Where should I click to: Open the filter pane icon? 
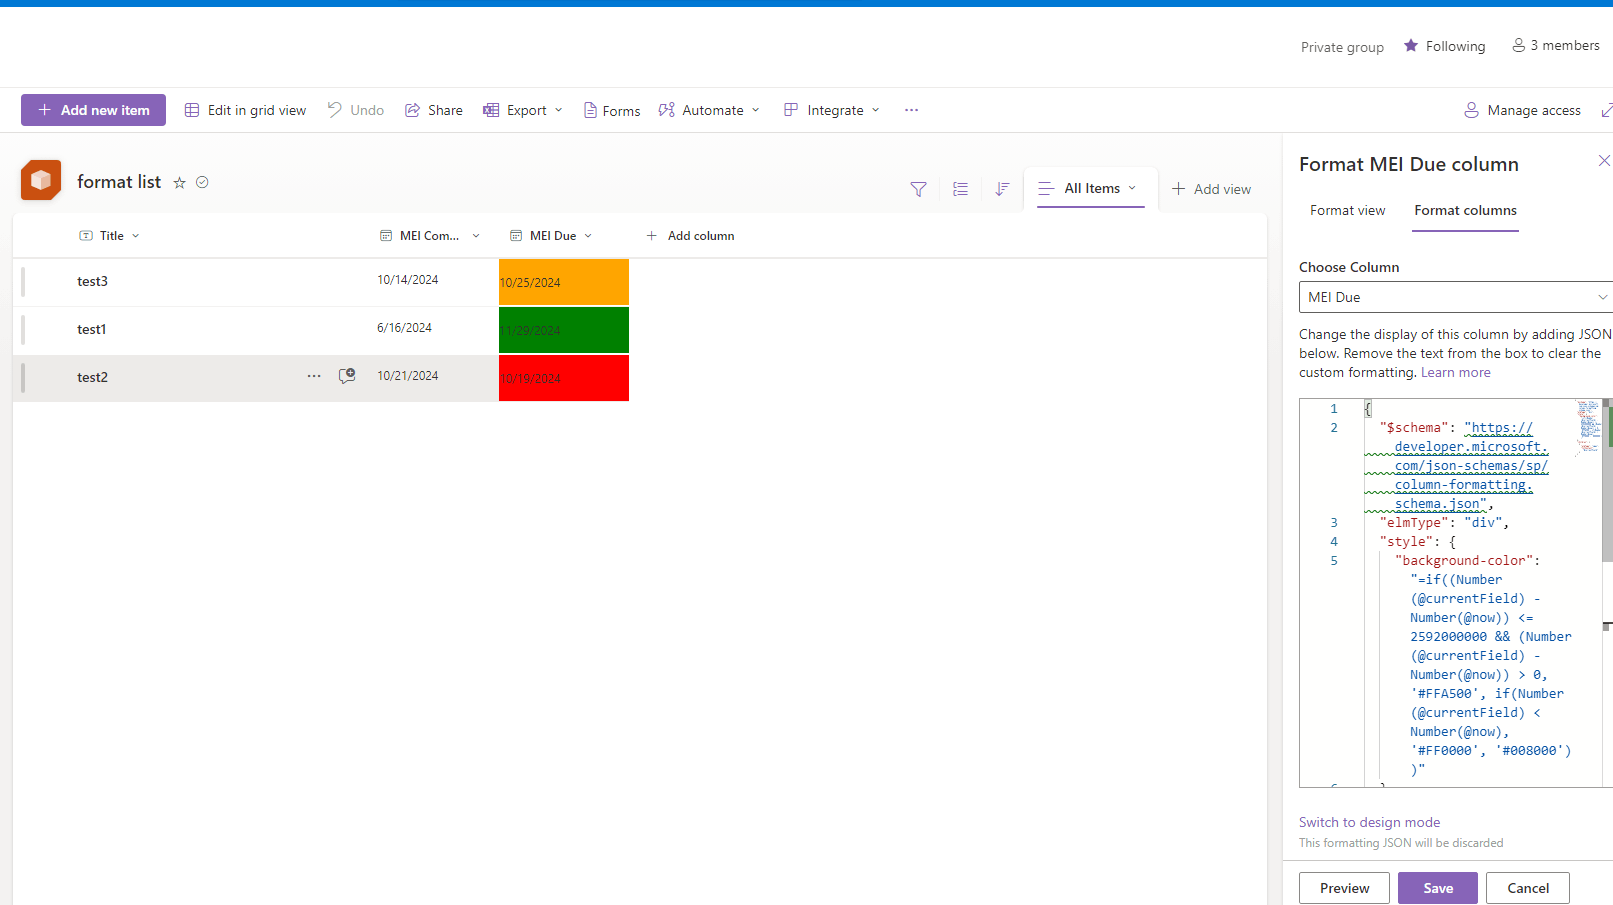click(x=918, y=189)
